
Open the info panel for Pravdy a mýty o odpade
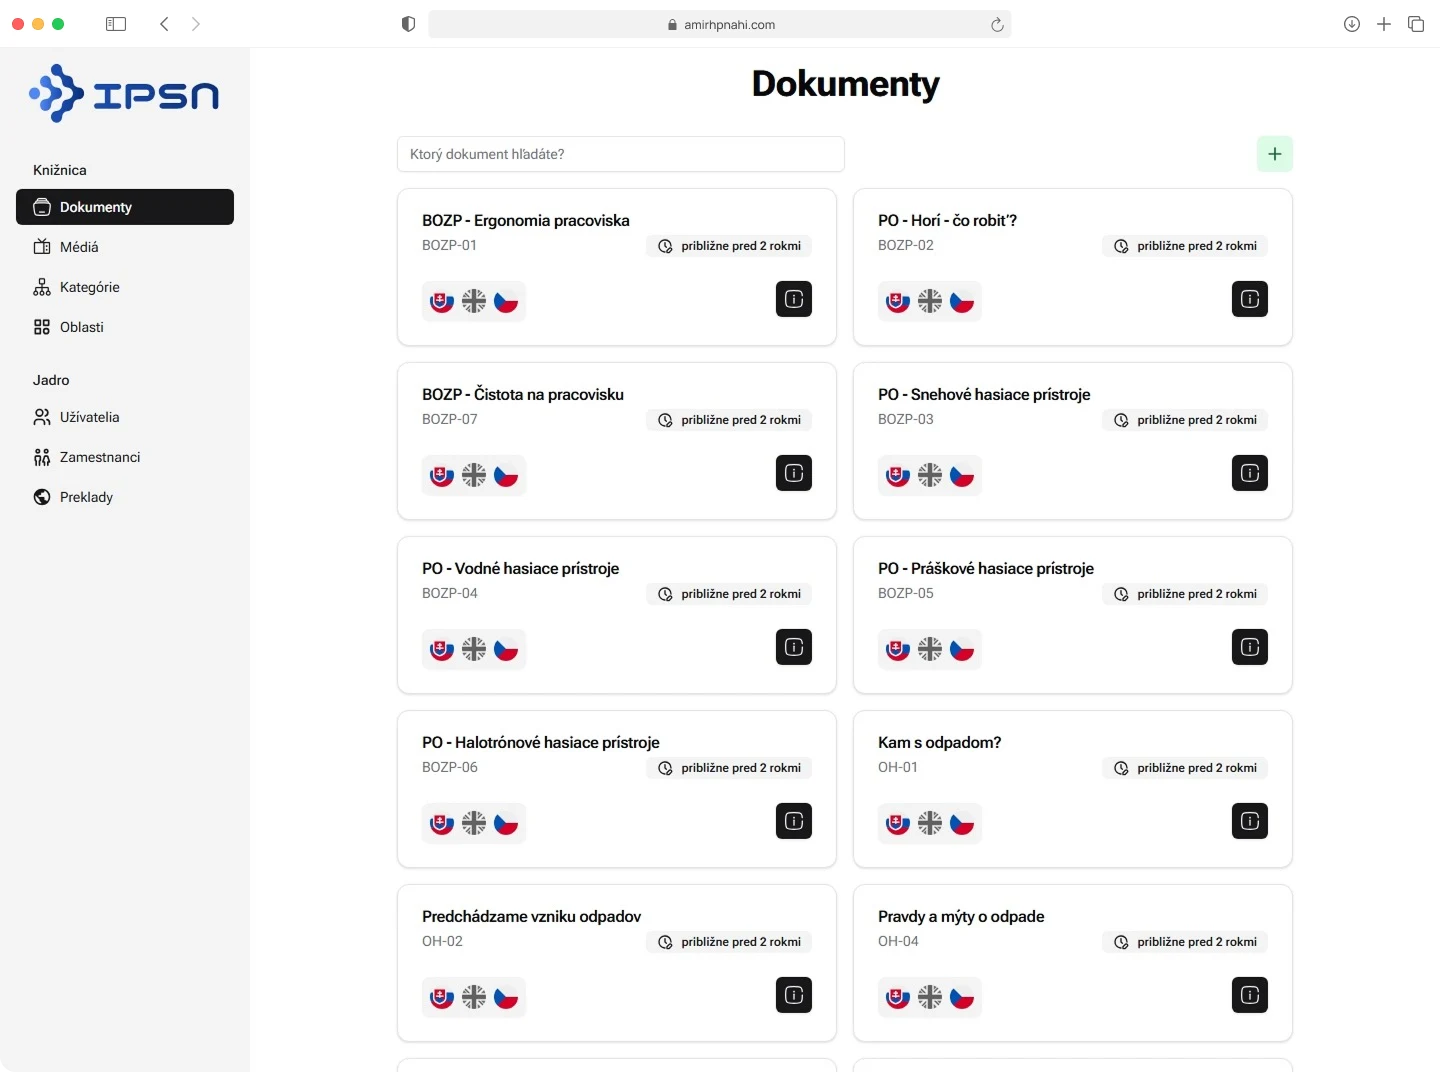tap(1250, 995)
